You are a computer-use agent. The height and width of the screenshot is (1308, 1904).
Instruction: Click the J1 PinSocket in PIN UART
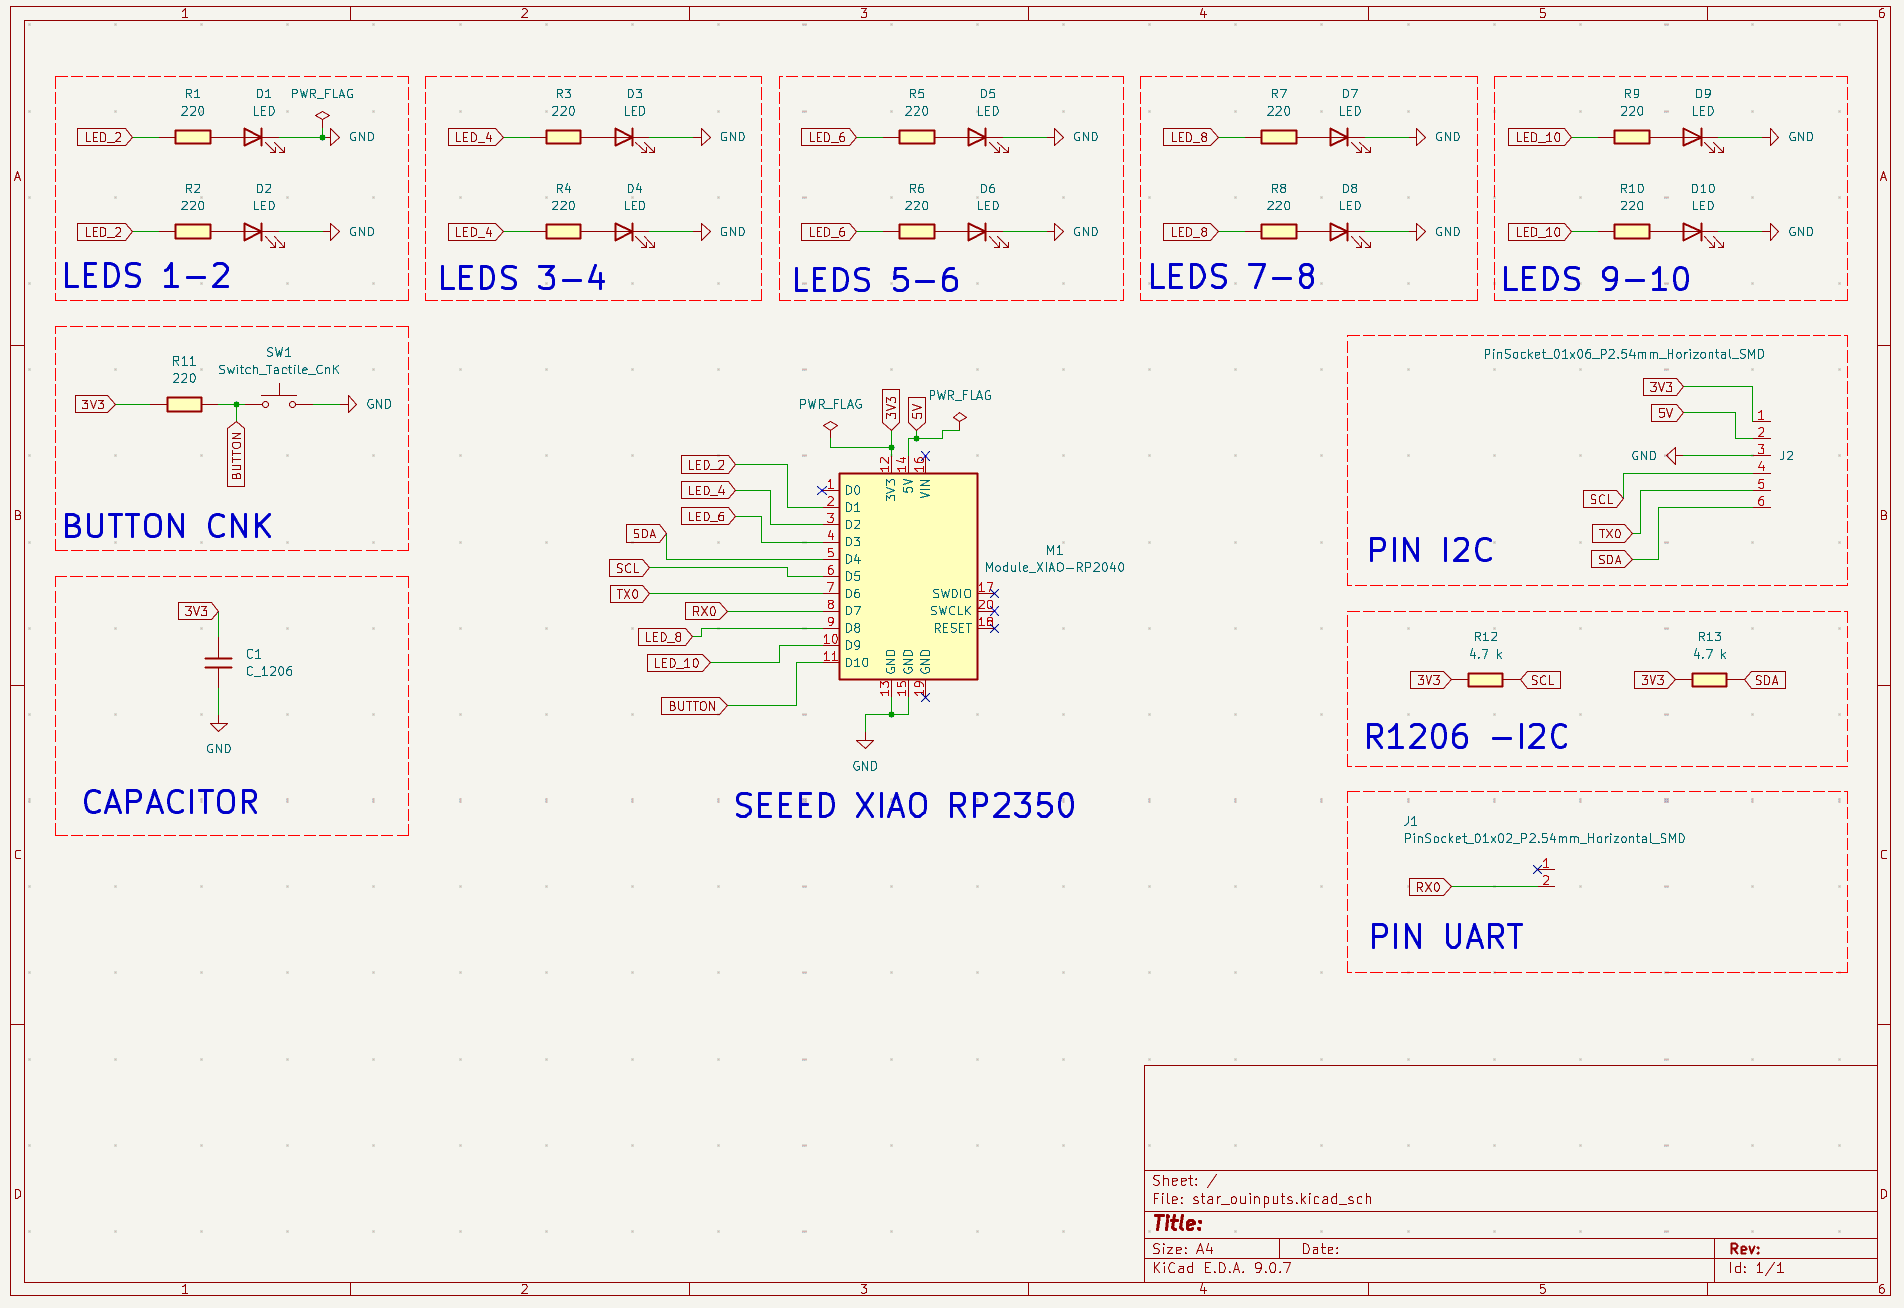coord(1545,878)
